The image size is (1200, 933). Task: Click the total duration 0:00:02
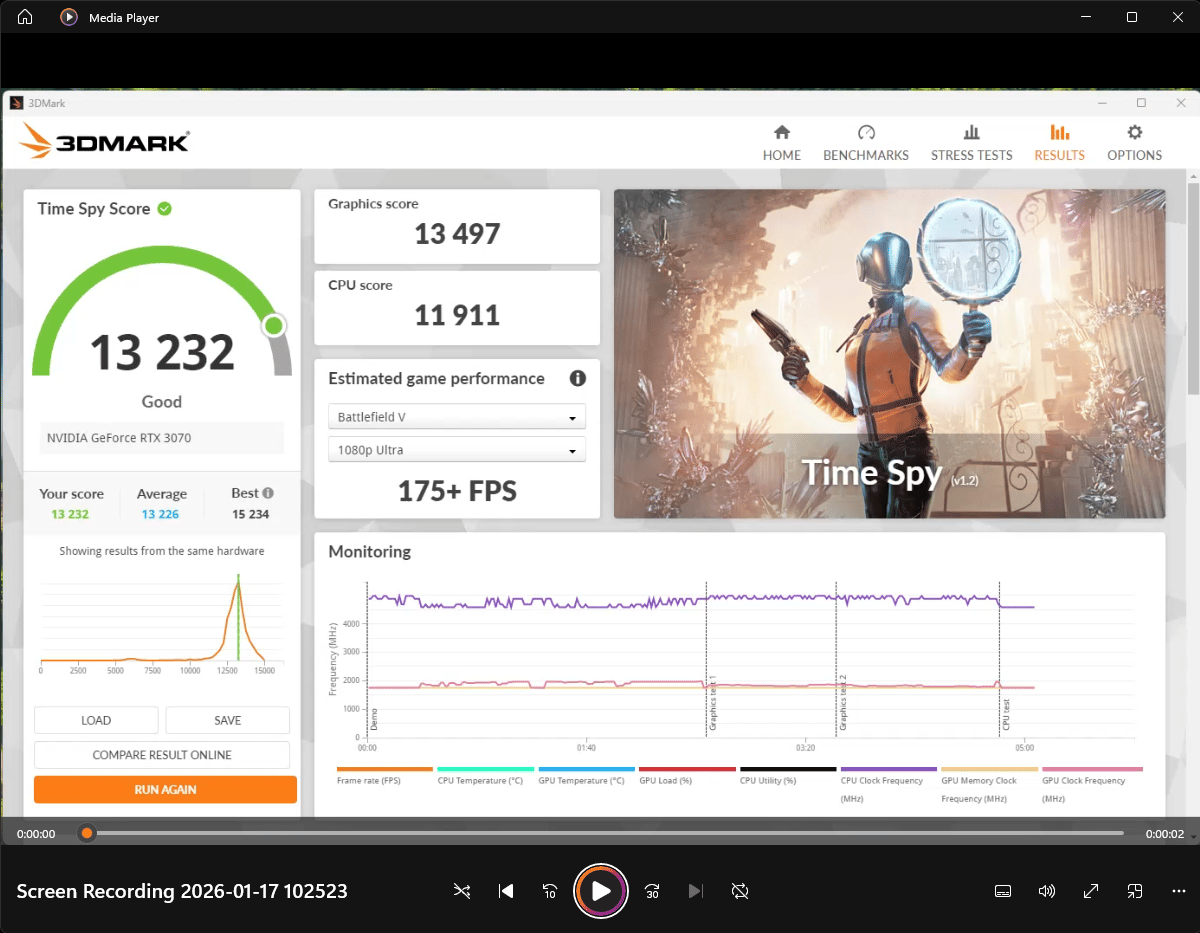tap(1165, 834)
